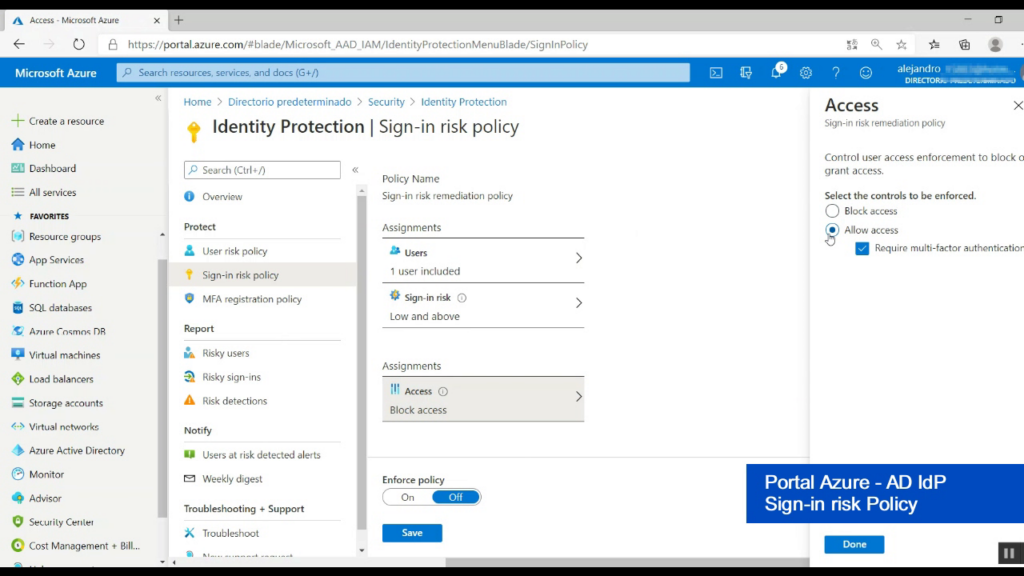Collapse the Favorites list arrow
The height and width of the screenshot is (576, 1024).
tap(162, 235)
